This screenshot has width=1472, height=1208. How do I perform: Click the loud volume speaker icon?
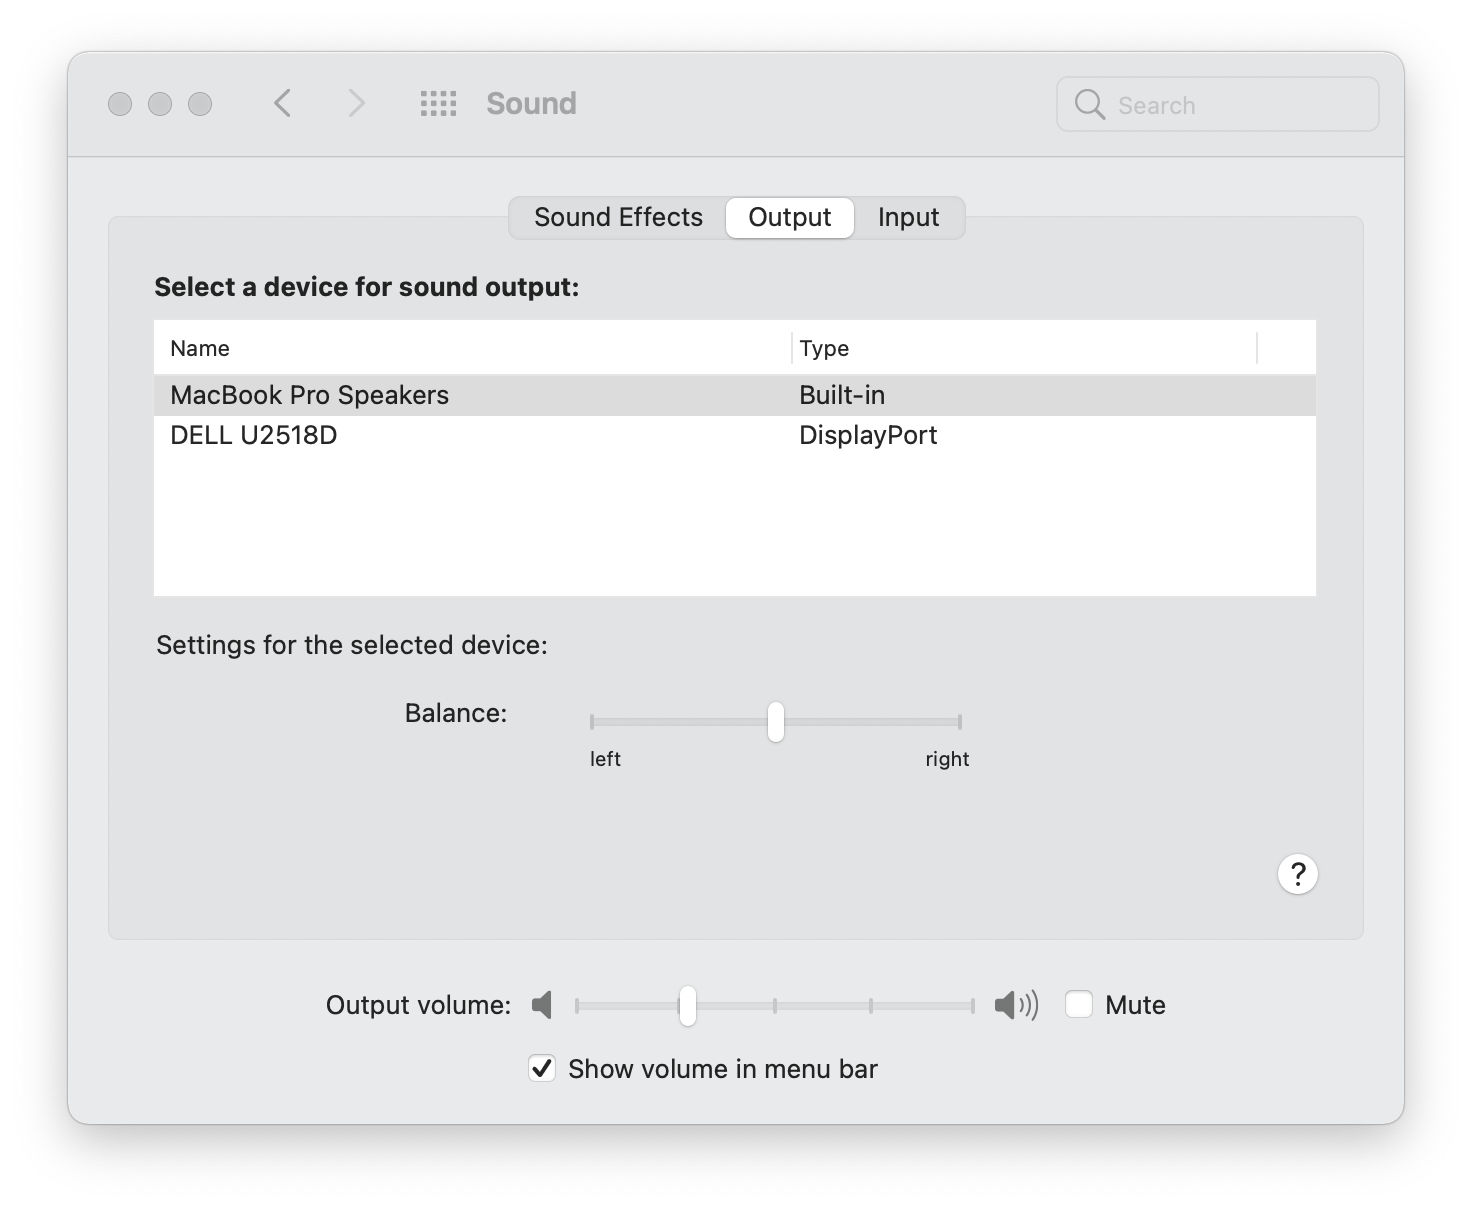pos(1016,1005)
